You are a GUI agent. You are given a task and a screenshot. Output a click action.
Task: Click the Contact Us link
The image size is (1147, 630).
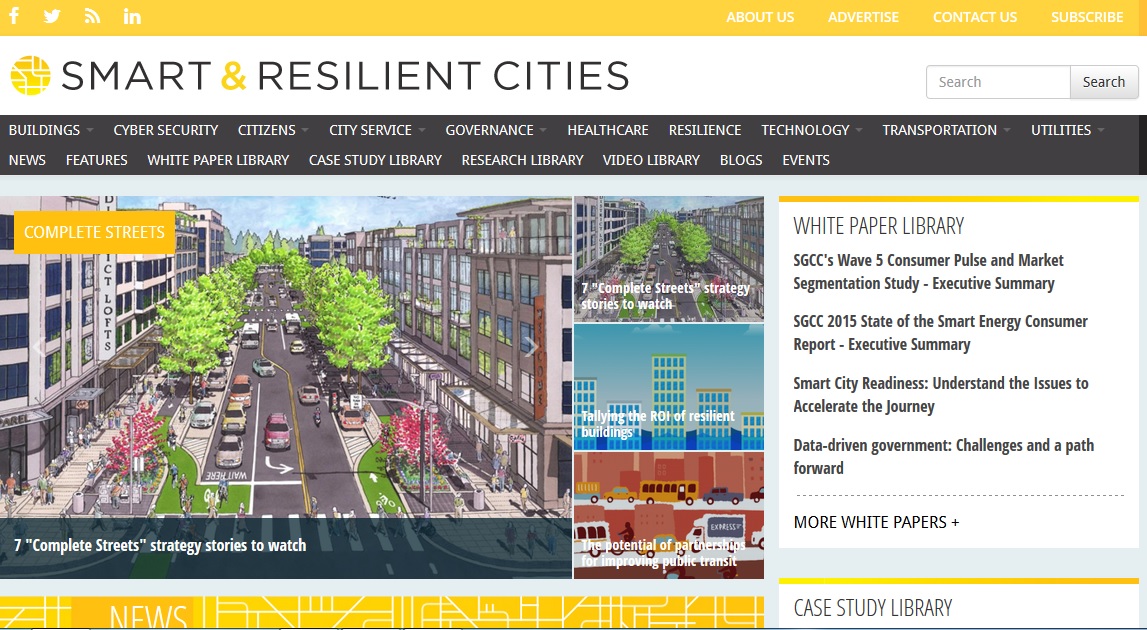974,17
